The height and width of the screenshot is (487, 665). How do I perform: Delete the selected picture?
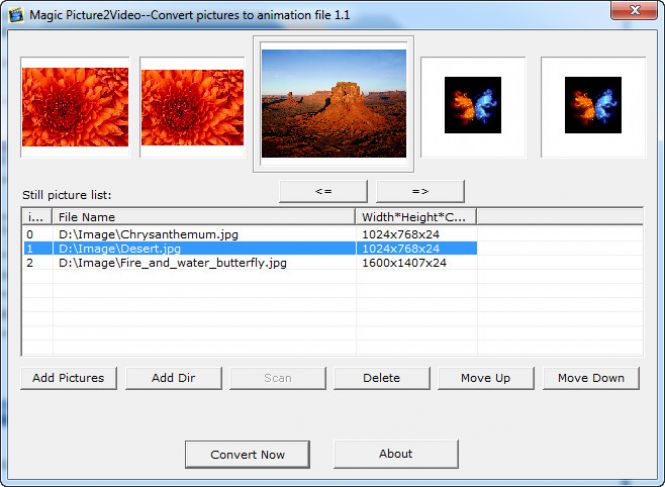(x=381, y=378)
